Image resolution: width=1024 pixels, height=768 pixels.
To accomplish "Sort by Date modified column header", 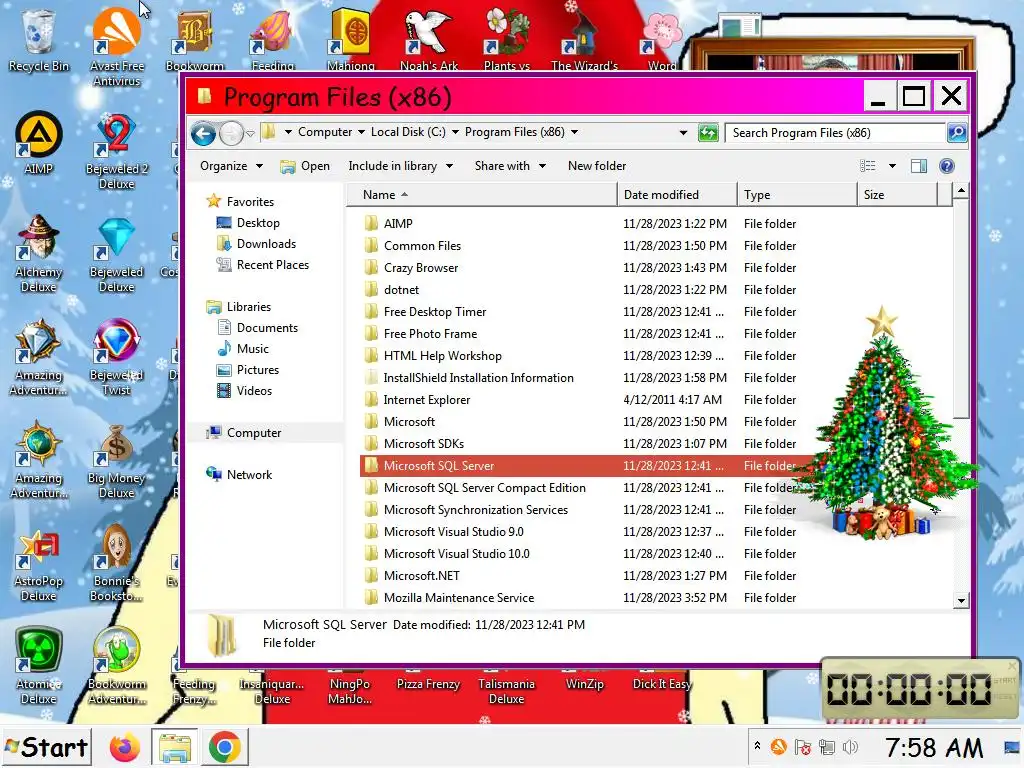I will click(677, 195).
